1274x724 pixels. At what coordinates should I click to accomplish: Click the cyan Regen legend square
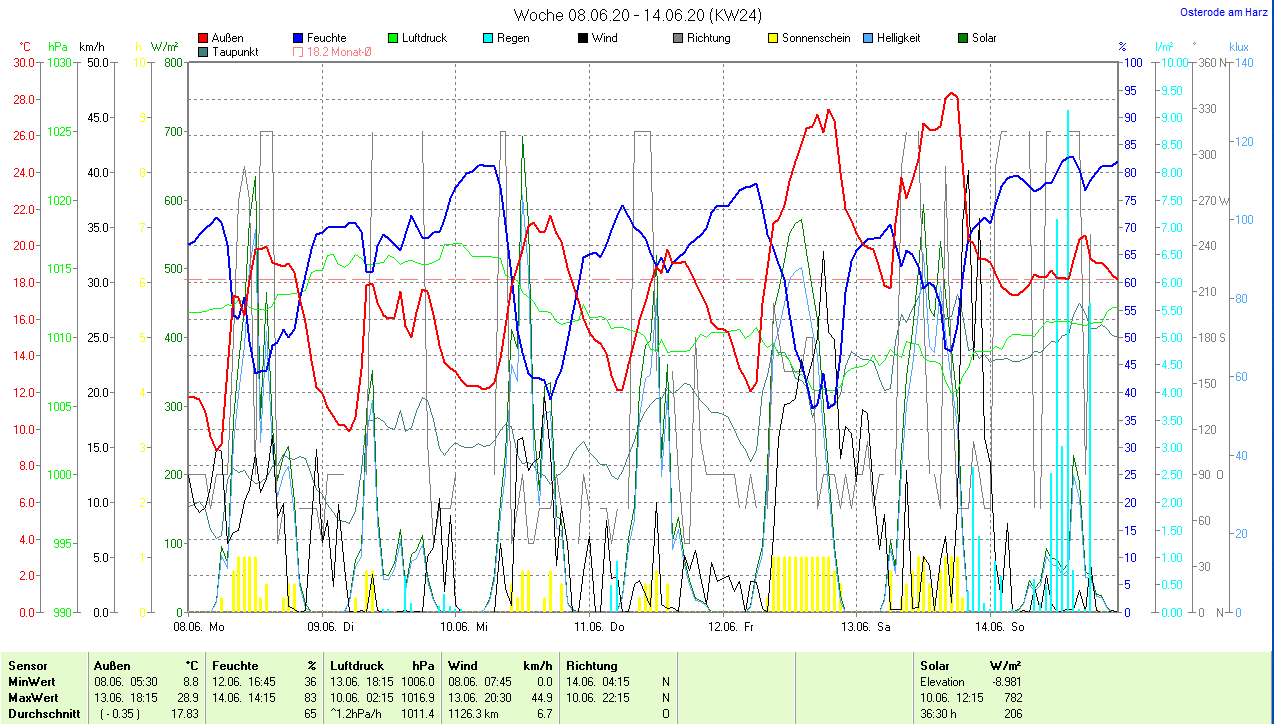coord(487,38)
